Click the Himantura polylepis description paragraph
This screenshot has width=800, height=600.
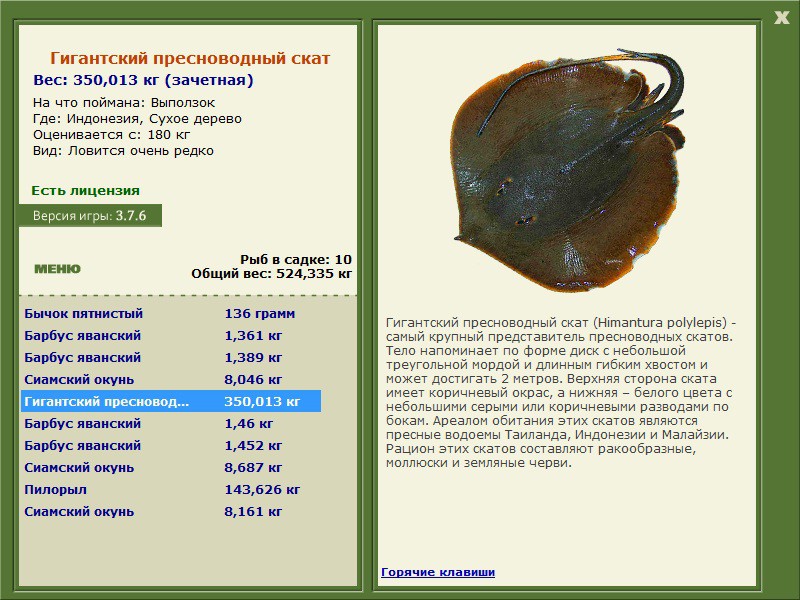(x=561, y=392)
